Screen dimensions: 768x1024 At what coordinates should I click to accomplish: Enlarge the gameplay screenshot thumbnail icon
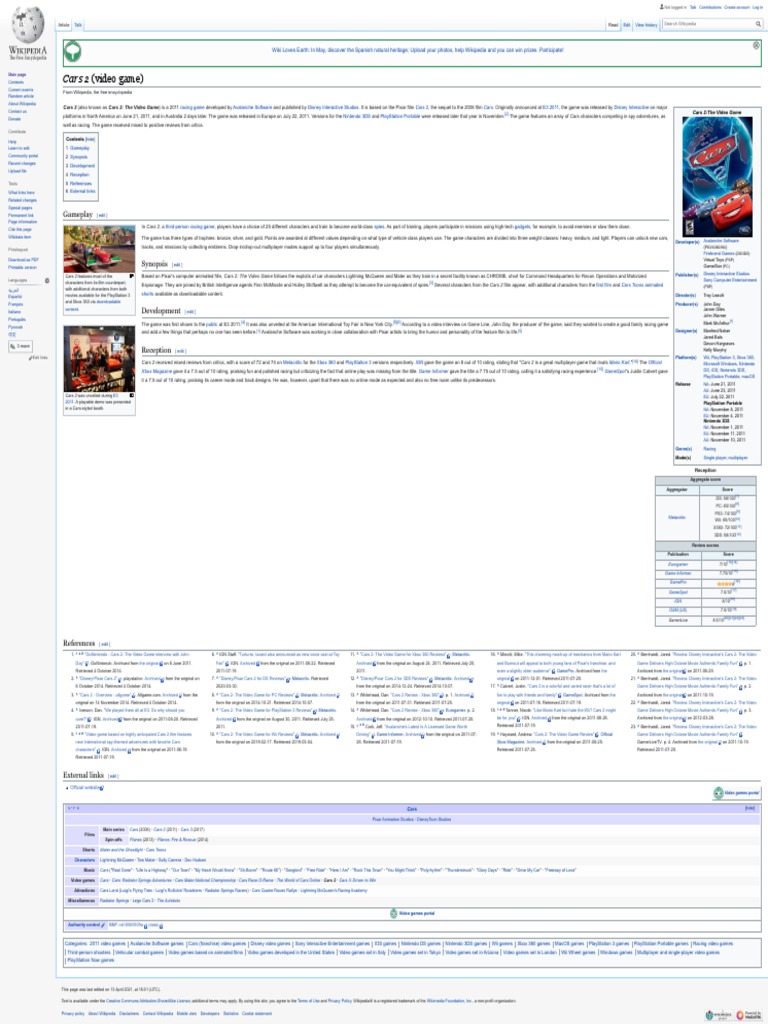[x=132, y=276]
